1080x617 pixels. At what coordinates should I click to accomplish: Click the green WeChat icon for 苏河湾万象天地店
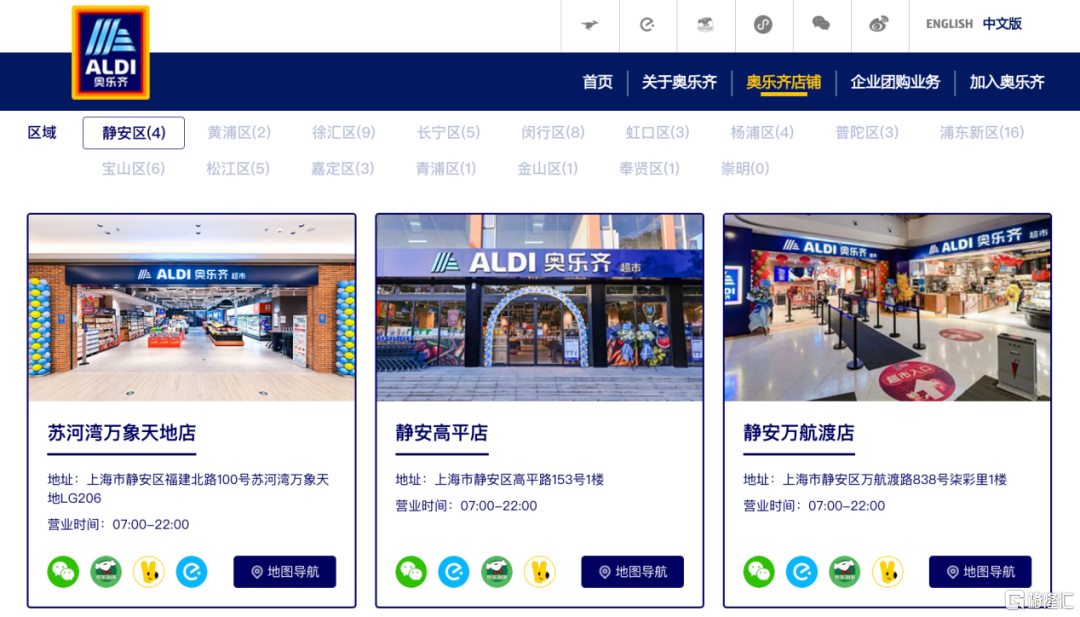(x=63, y=572)
